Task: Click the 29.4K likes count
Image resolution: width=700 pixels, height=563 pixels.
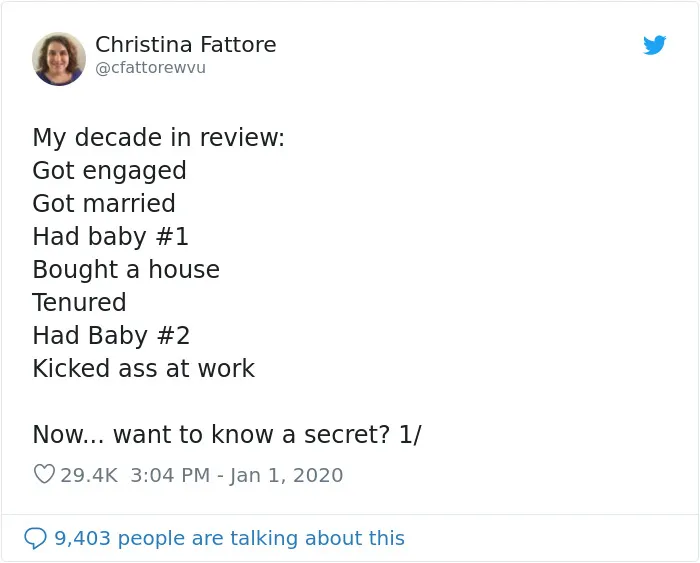Action: coord(89,475)
